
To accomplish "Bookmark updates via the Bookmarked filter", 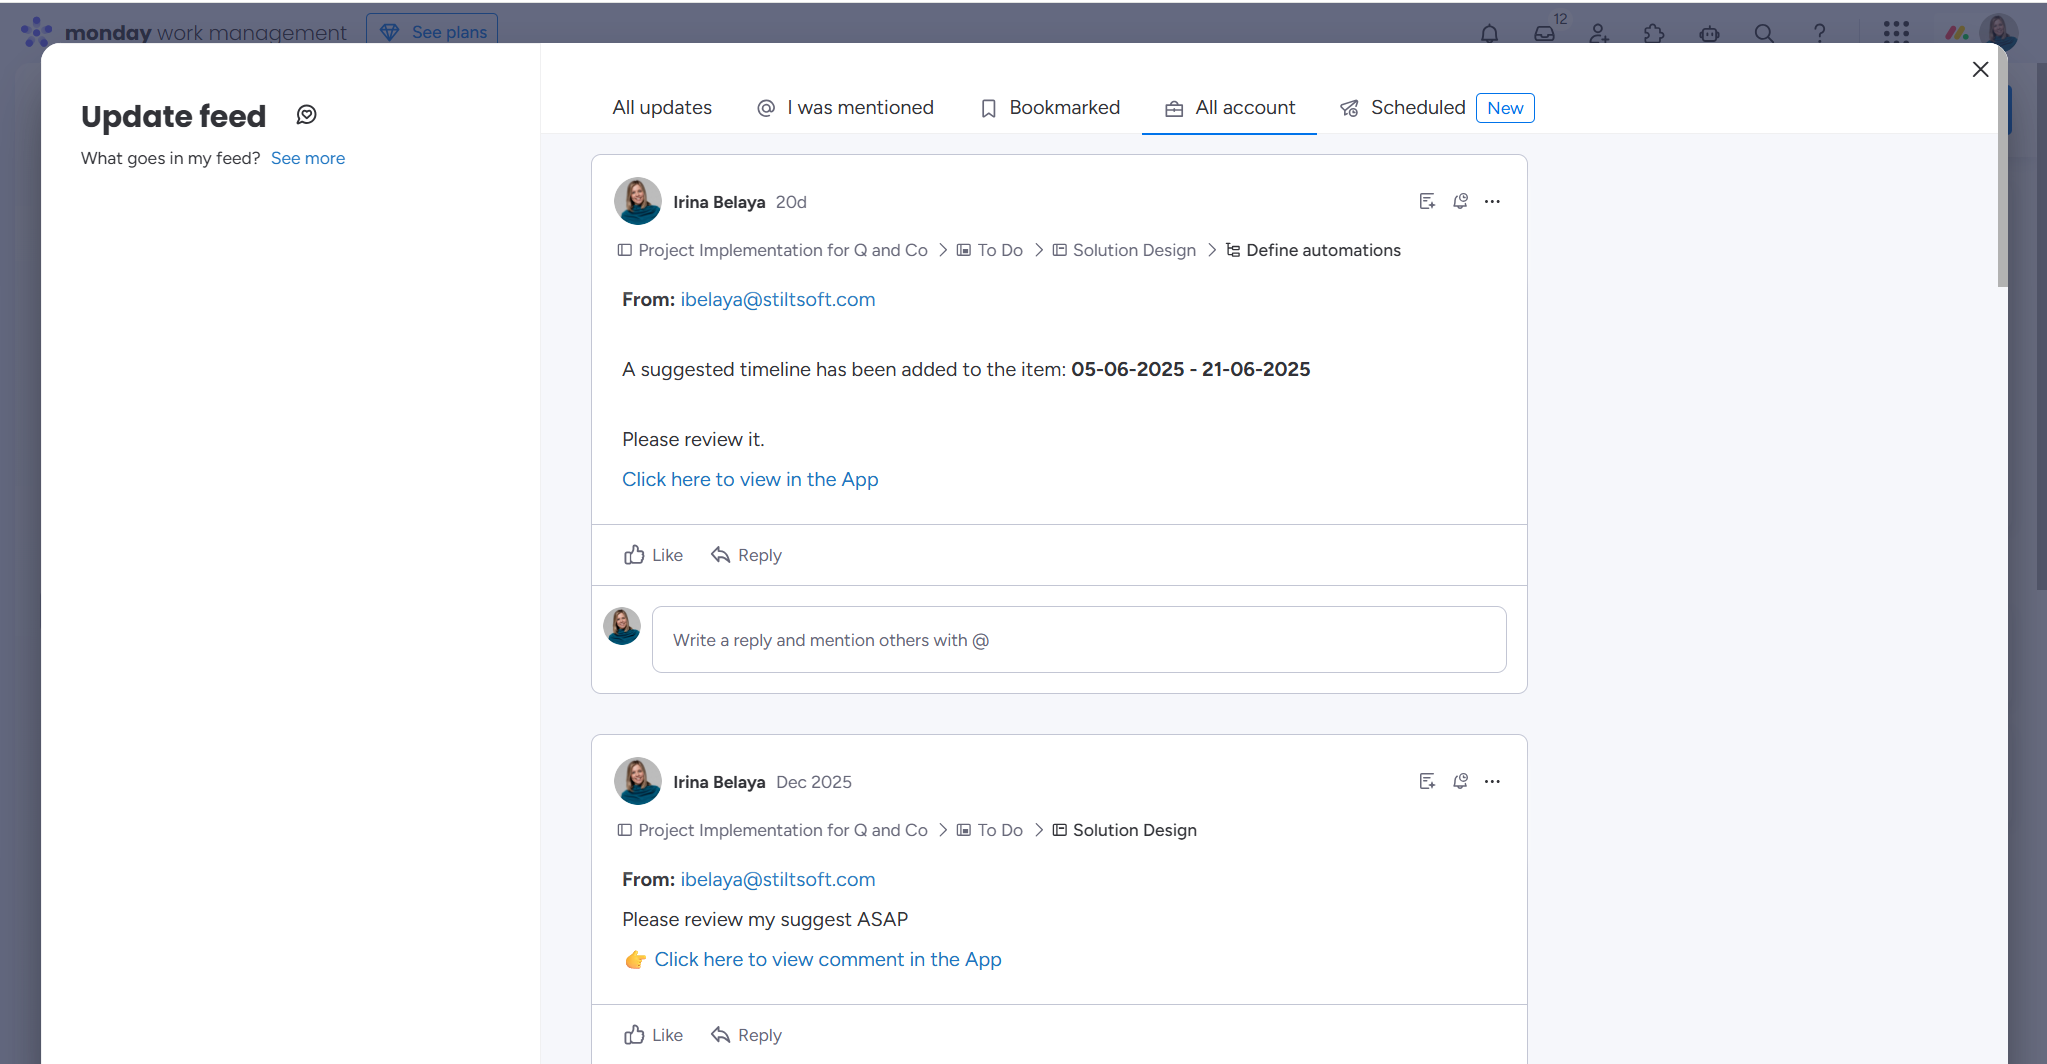I will point(1049,107).
